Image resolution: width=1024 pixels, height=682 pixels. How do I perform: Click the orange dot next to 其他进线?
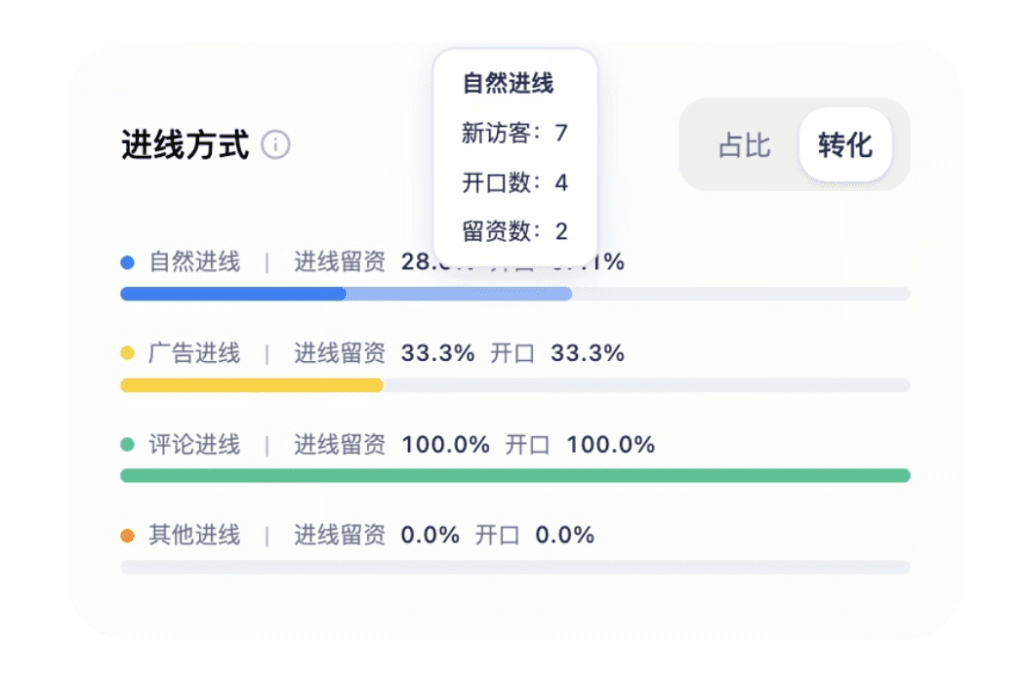pos(127,536)
